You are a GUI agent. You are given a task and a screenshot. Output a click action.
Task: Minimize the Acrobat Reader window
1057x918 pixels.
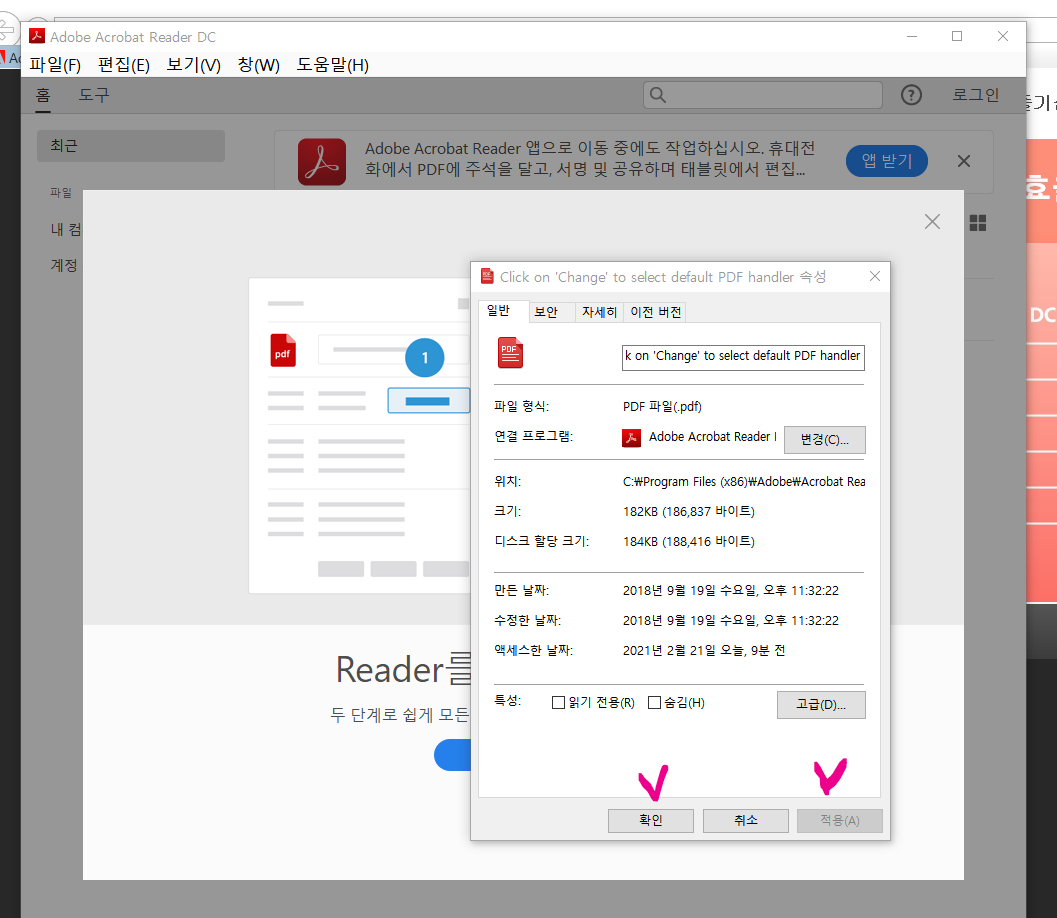coord(912,36)
